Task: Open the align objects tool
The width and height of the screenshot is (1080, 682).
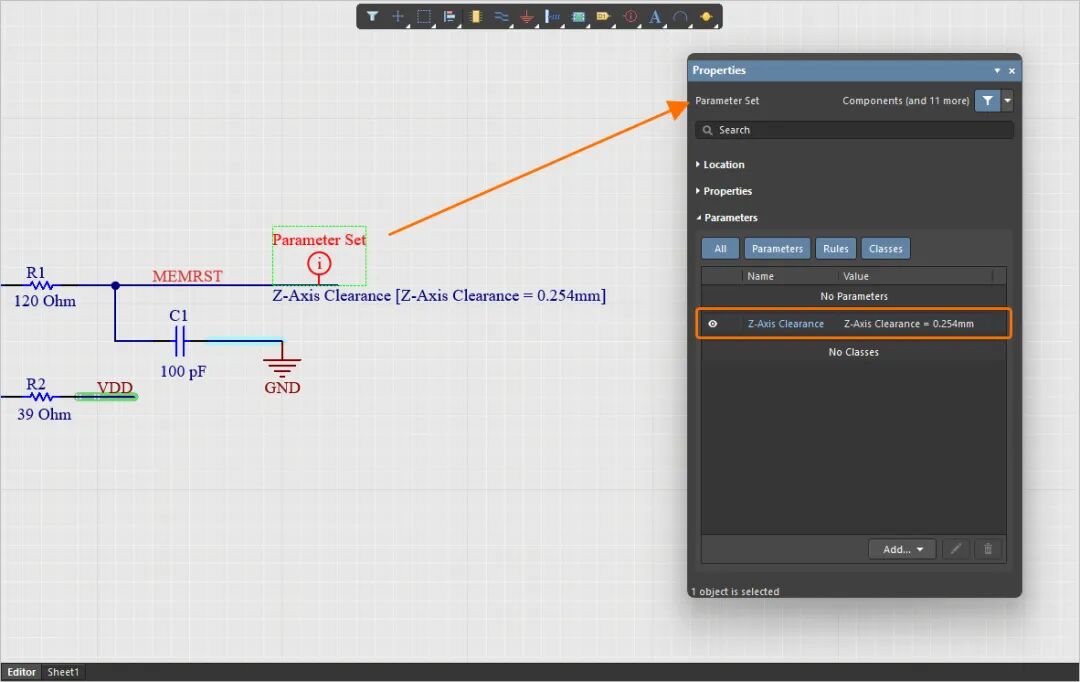Action: (450, 17)
